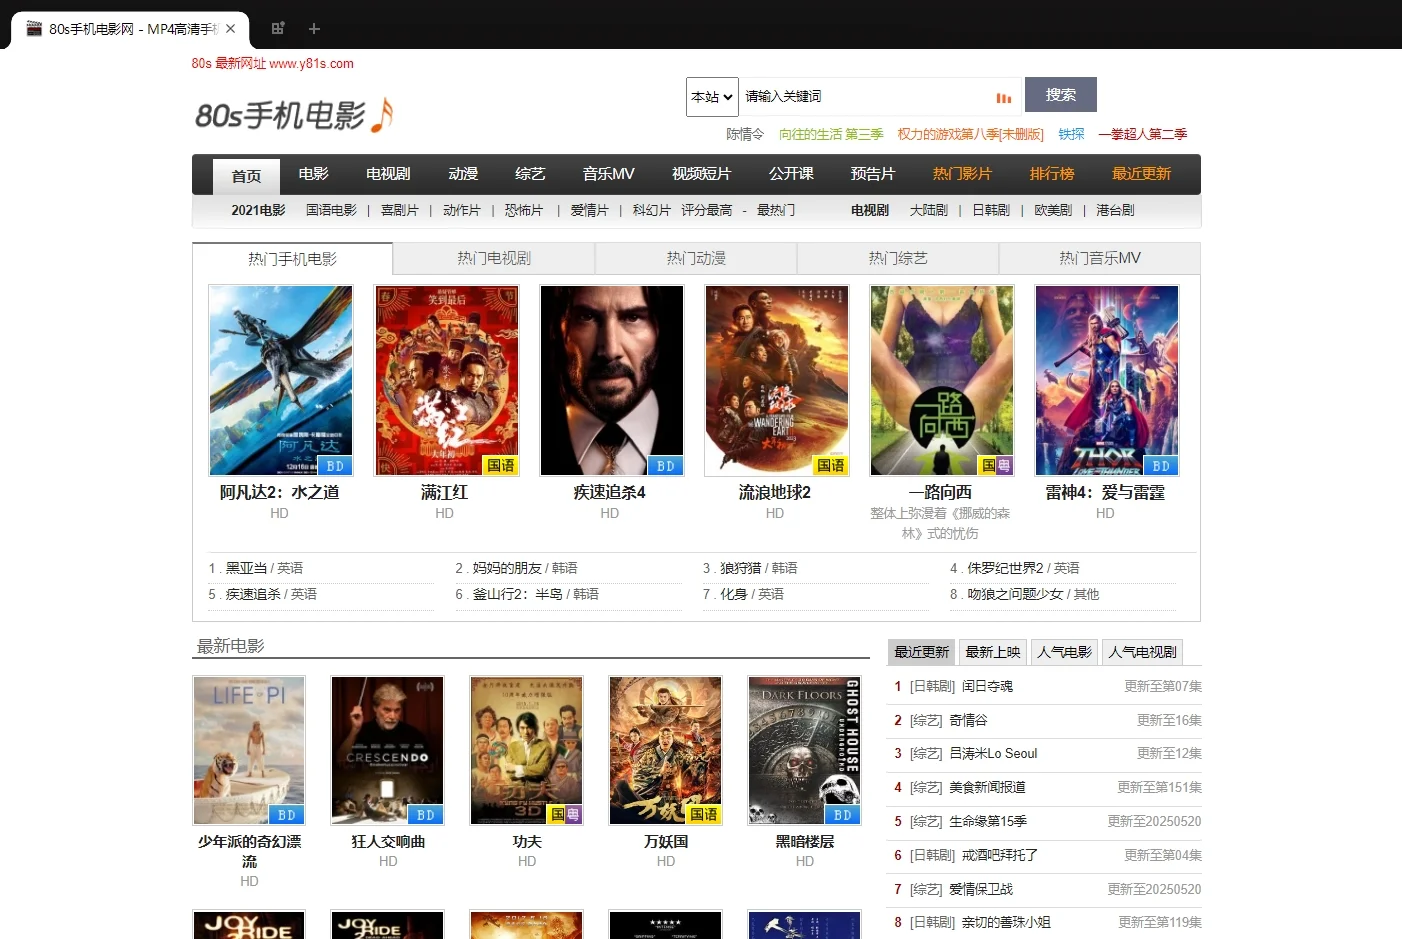Click the clapperboard favicon on the browser tab
This screenshot has width=1402, height=939.
(34, 29)
